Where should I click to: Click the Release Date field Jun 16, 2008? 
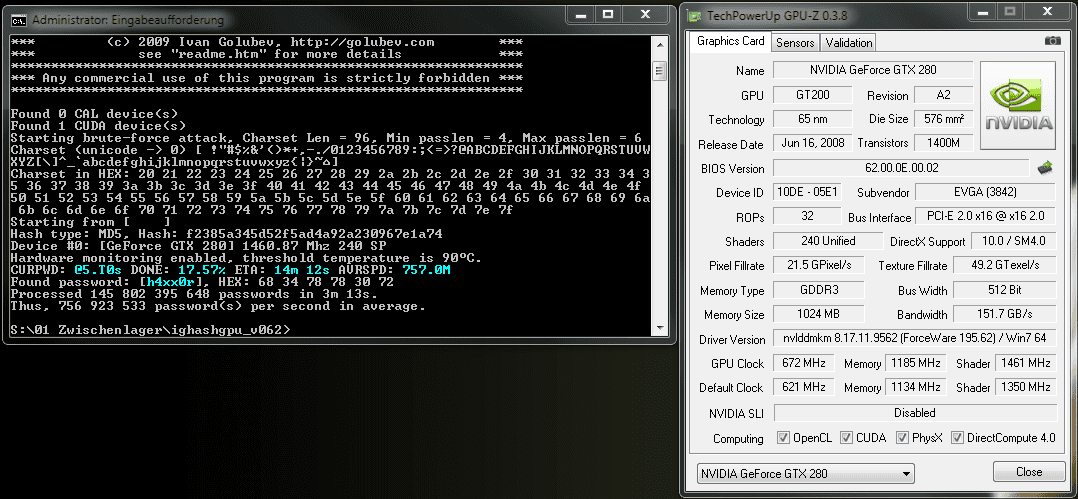click(x=813, y=143)
